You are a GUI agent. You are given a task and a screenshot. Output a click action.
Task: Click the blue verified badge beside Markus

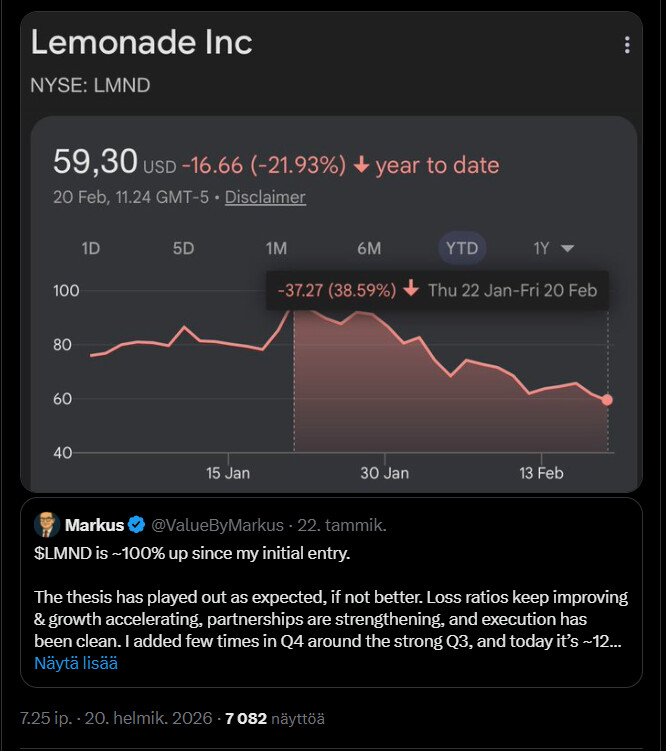tap(135, 525)
